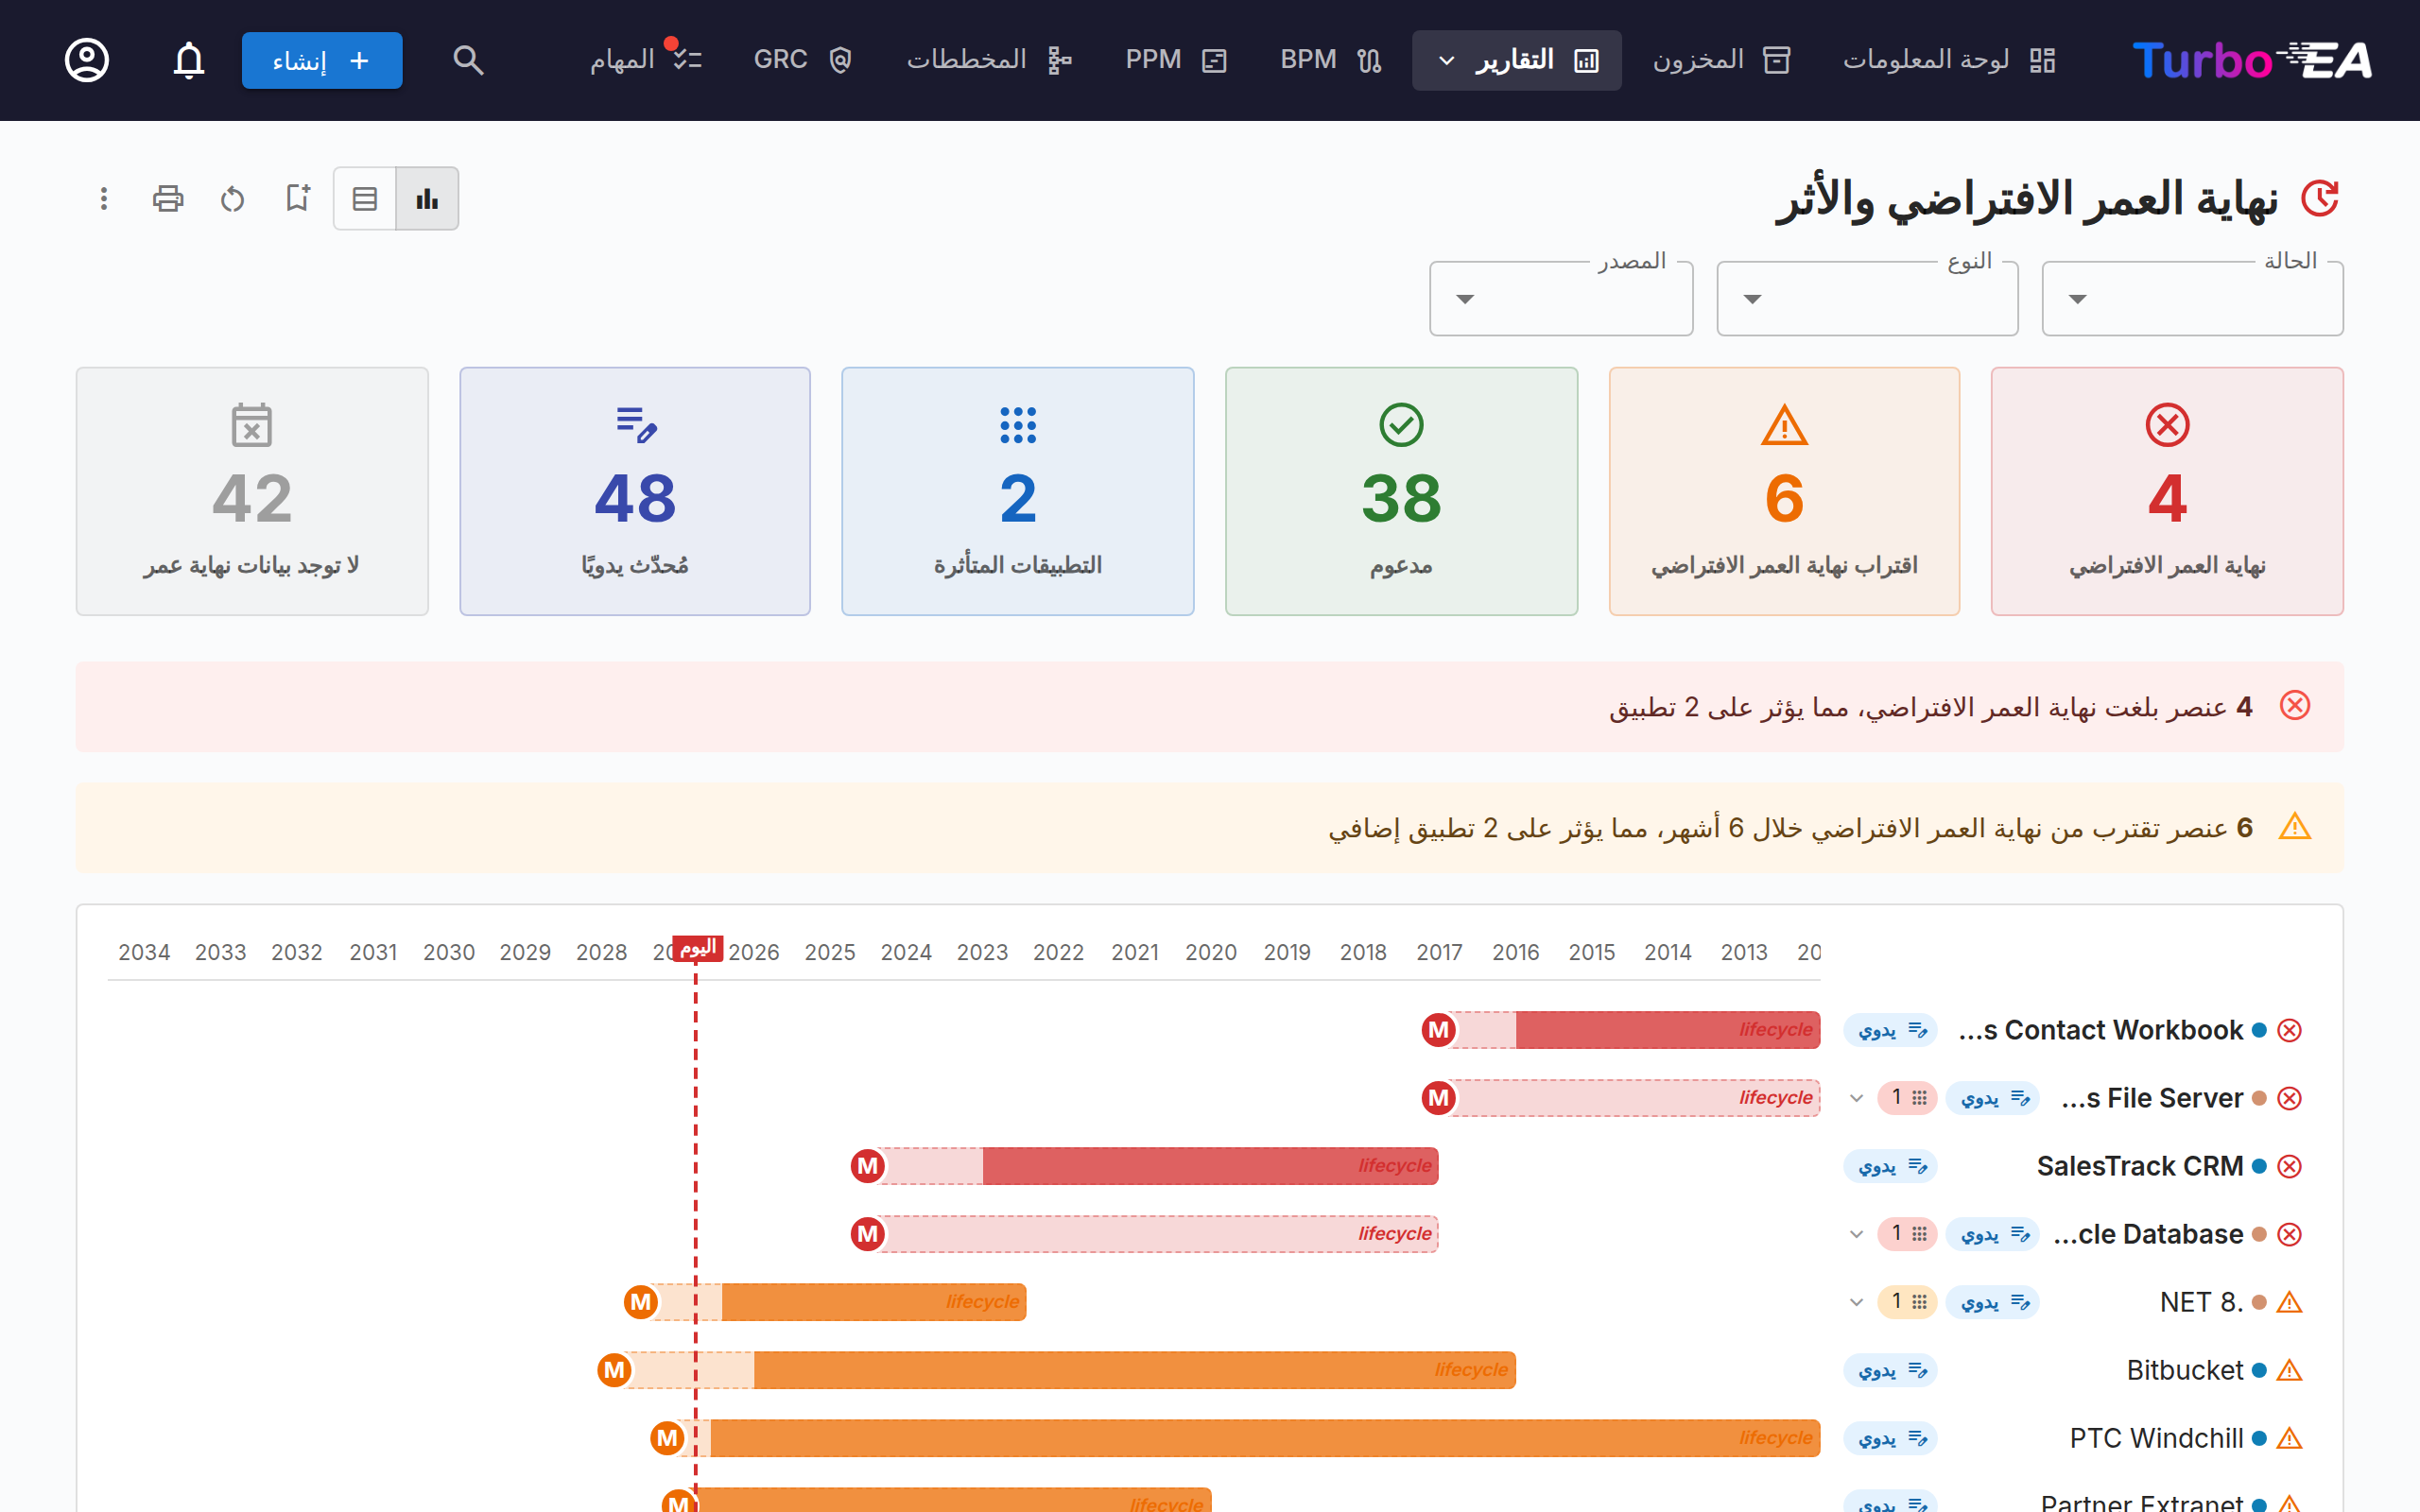Switch to table view
Screen dimensions: 2420x1512
click(x=365, y=198)
